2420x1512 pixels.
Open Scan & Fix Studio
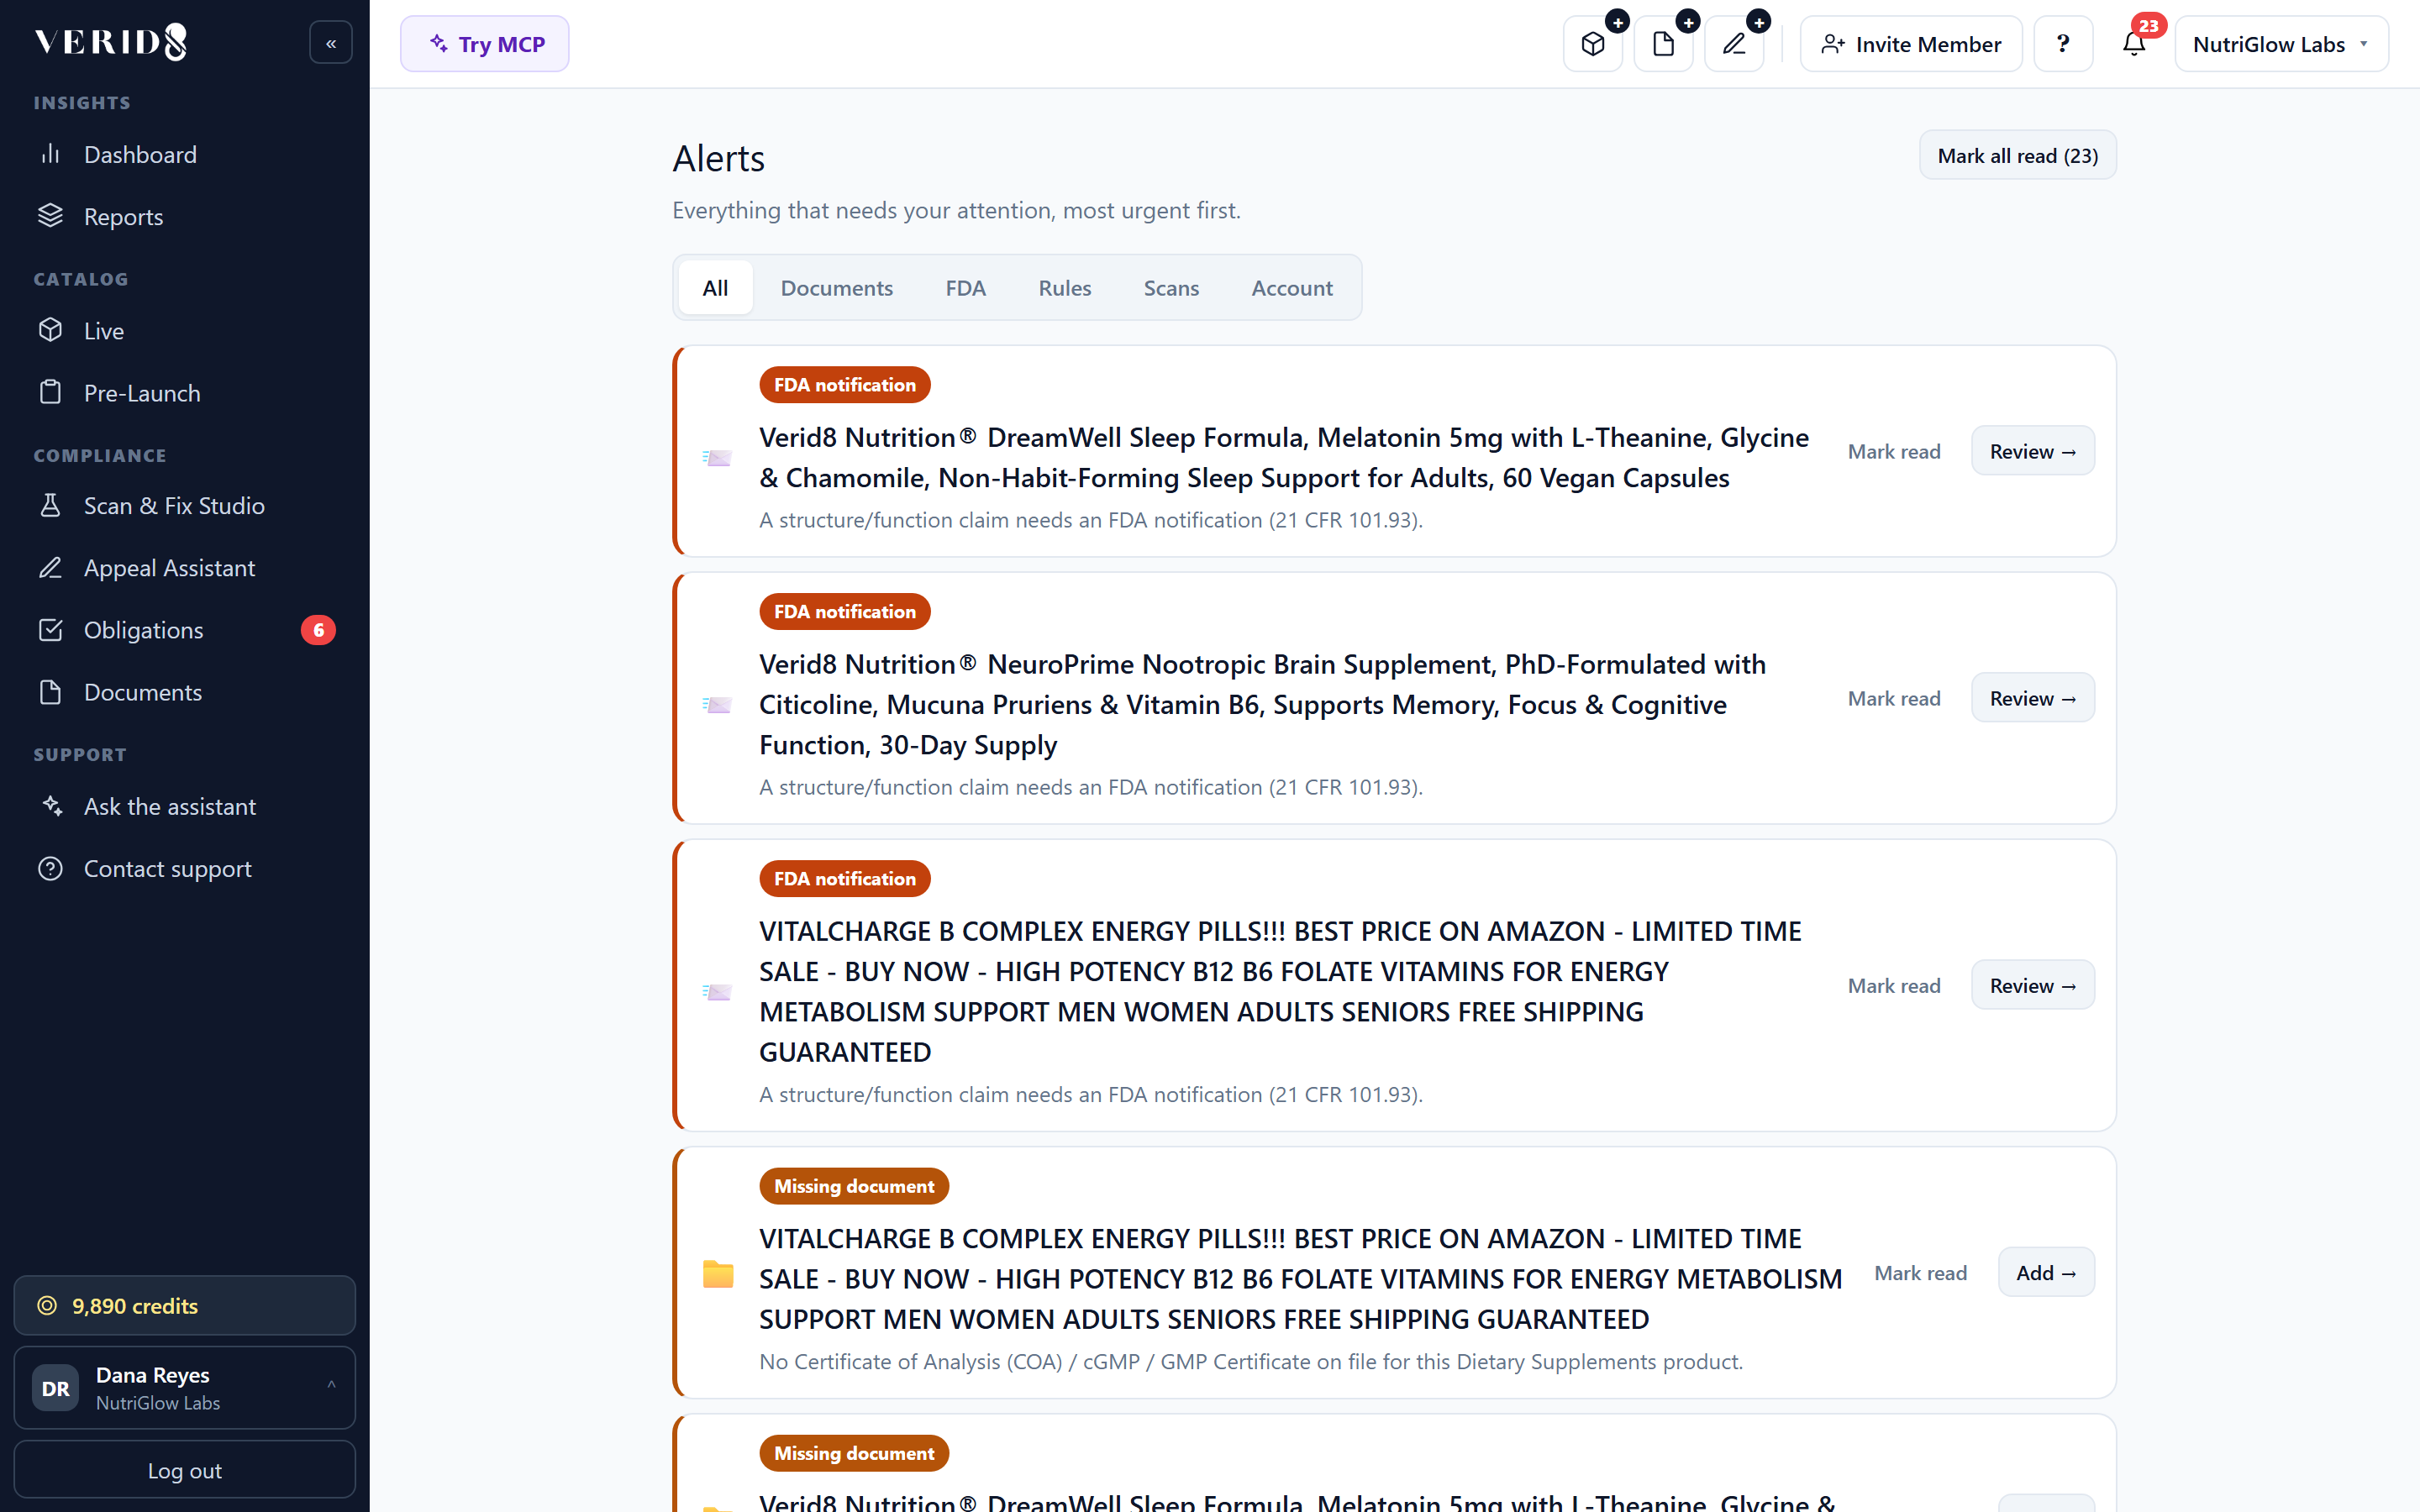[x=185, y=506]
